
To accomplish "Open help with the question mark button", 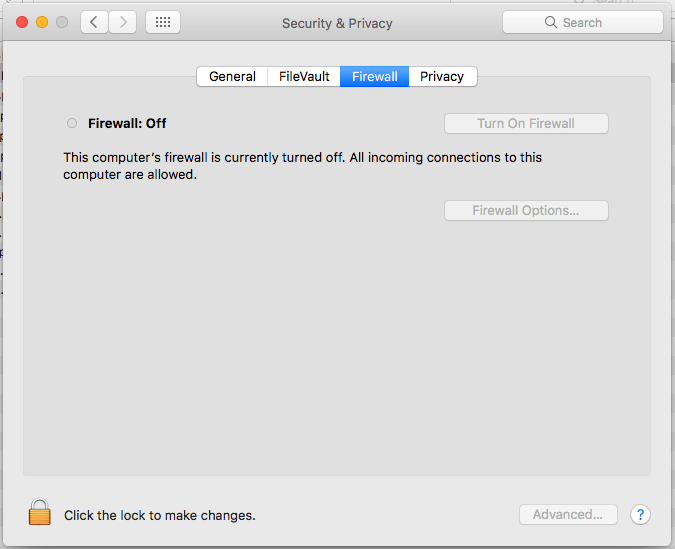I will pos(641,515).
